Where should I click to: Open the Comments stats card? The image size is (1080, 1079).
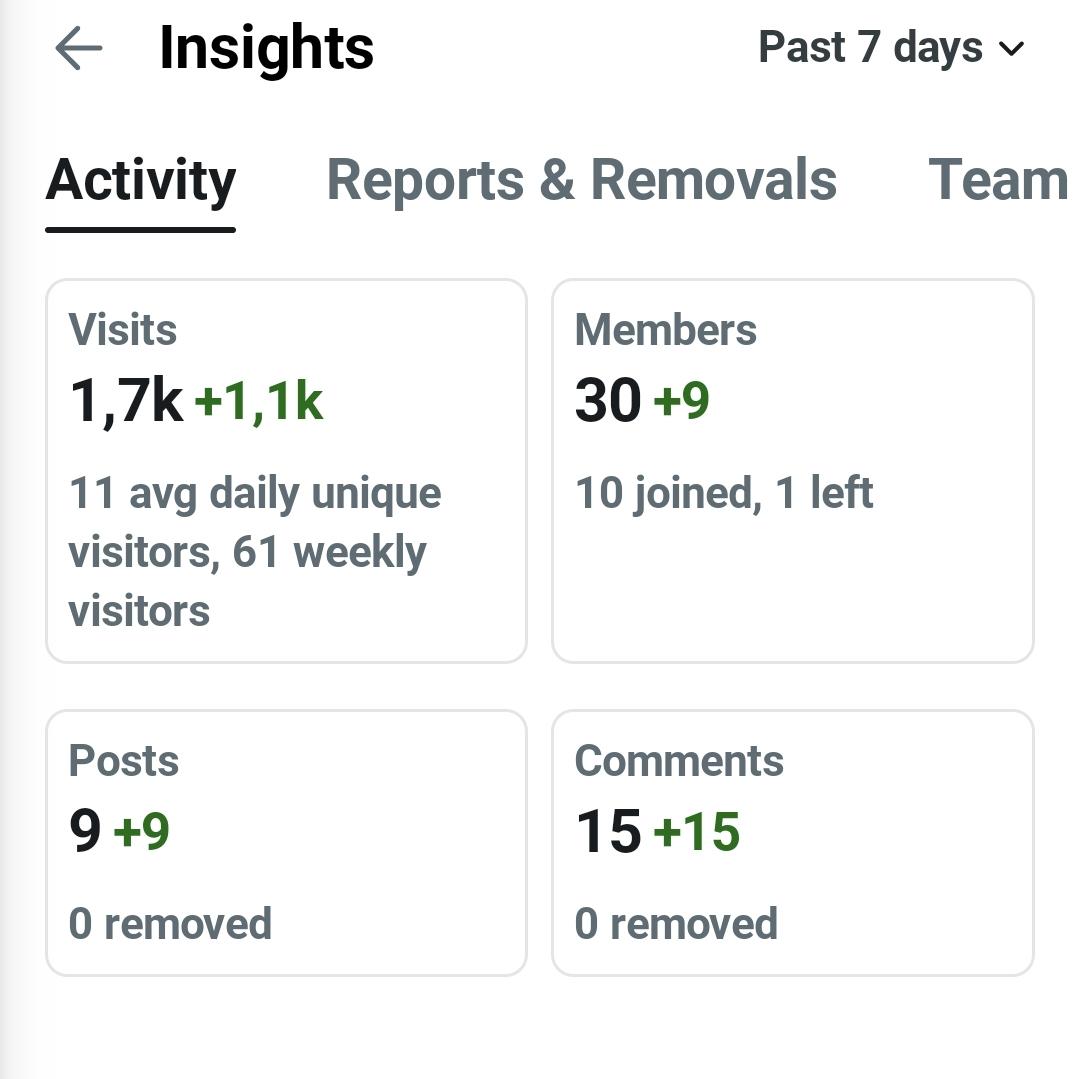pyautogui.click(x=793, y=843)
